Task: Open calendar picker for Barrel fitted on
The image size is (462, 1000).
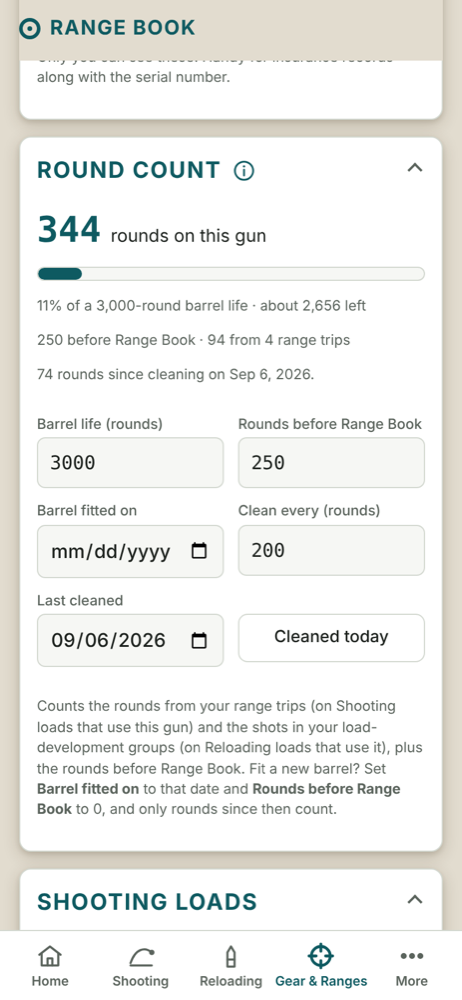Action: pyautogui.click(x=200, y=551)
